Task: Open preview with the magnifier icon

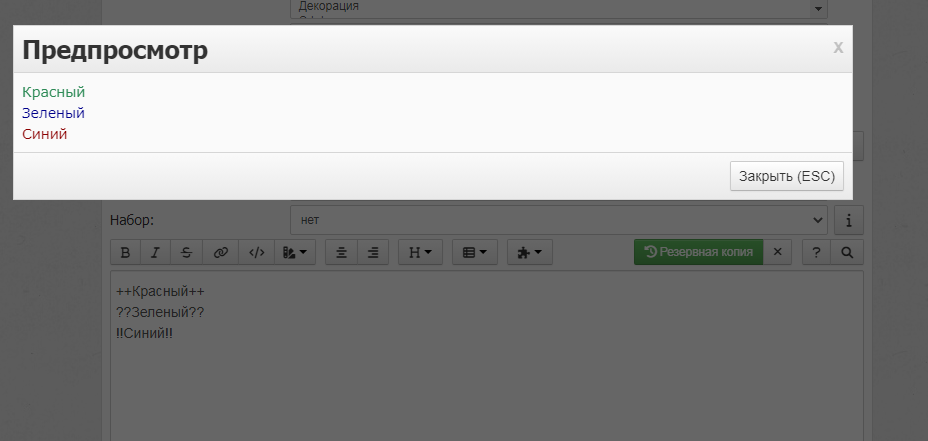Action: coord(847,252)
